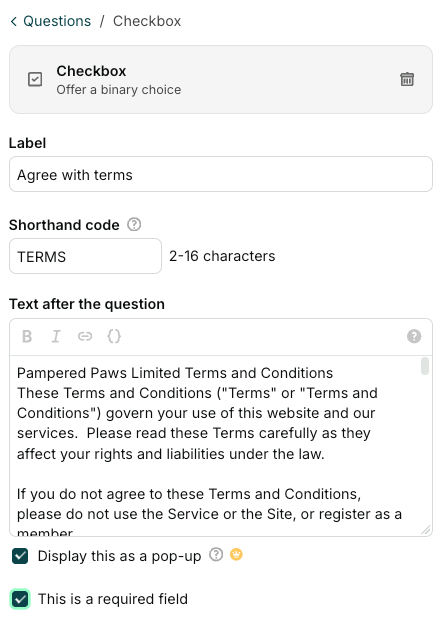Image resolution: width=441 pixels, height=633 pixels.
Task: Click the Checkbox breadcrumb item
Action: tap(147, 21)
